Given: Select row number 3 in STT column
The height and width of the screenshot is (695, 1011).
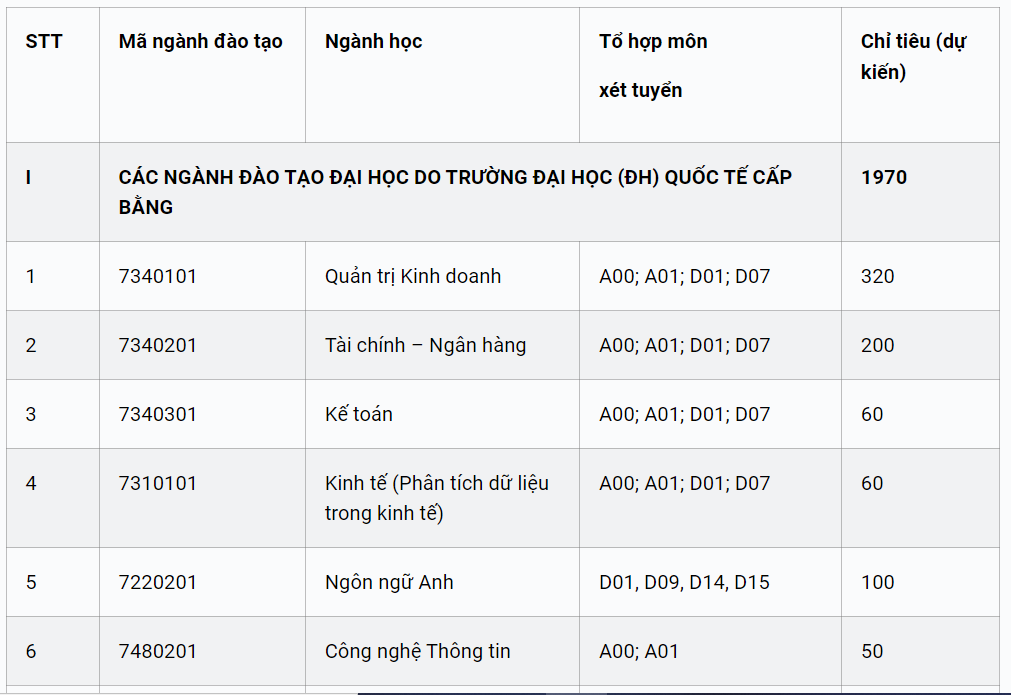Looking at the screenshot, I should (31, 415).
